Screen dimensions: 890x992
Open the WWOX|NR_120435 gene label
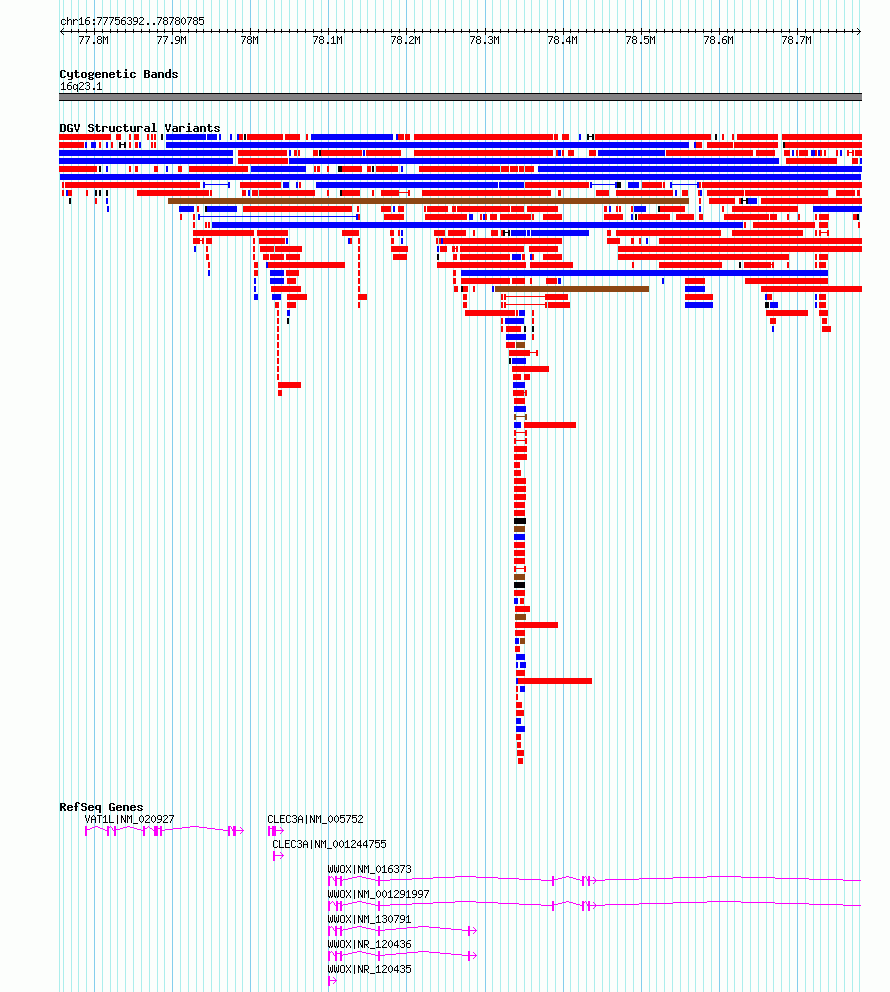369,969
